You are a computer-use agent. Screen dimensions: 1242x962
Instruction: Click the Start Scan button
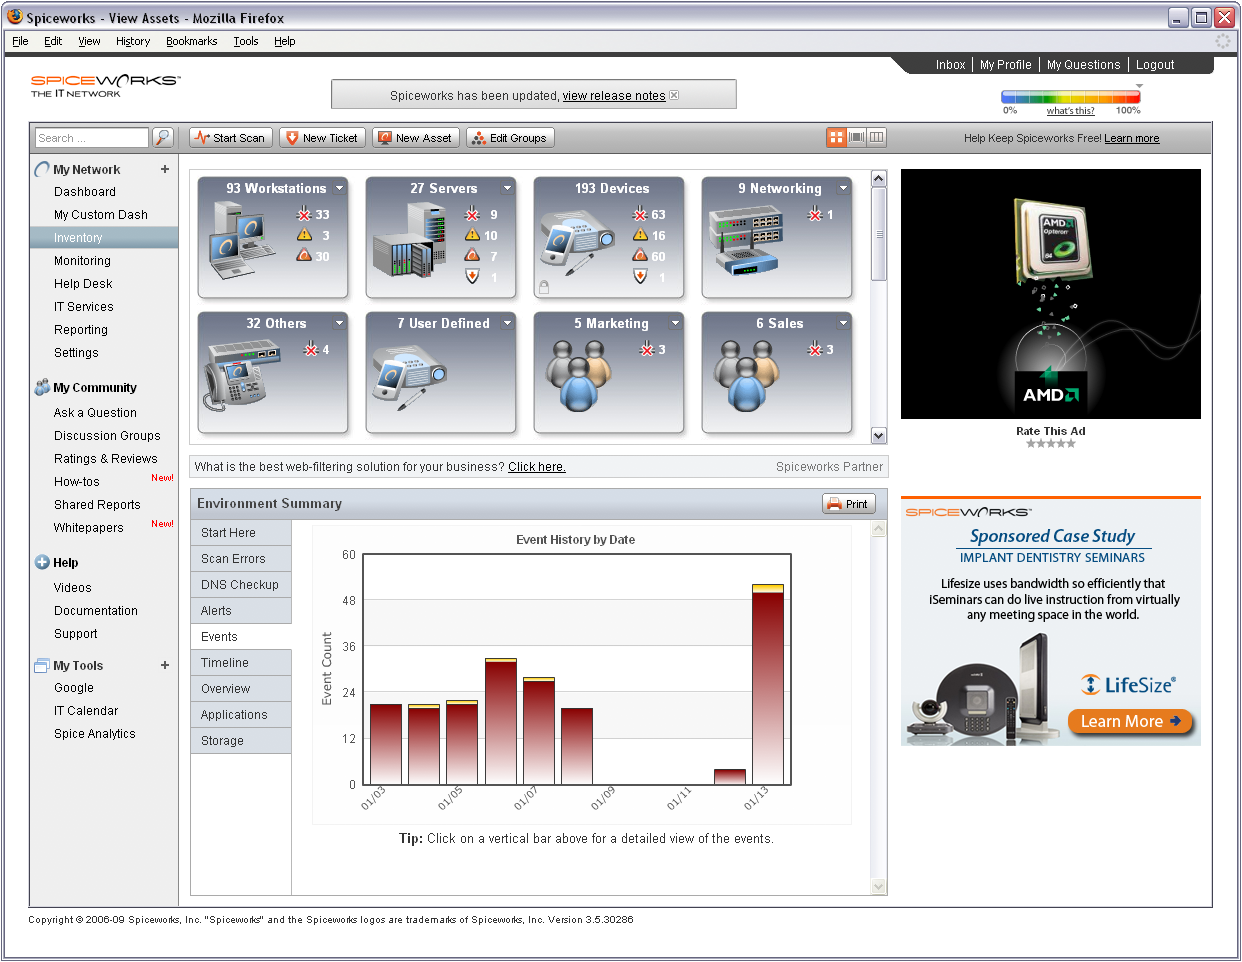click(230, 138)
